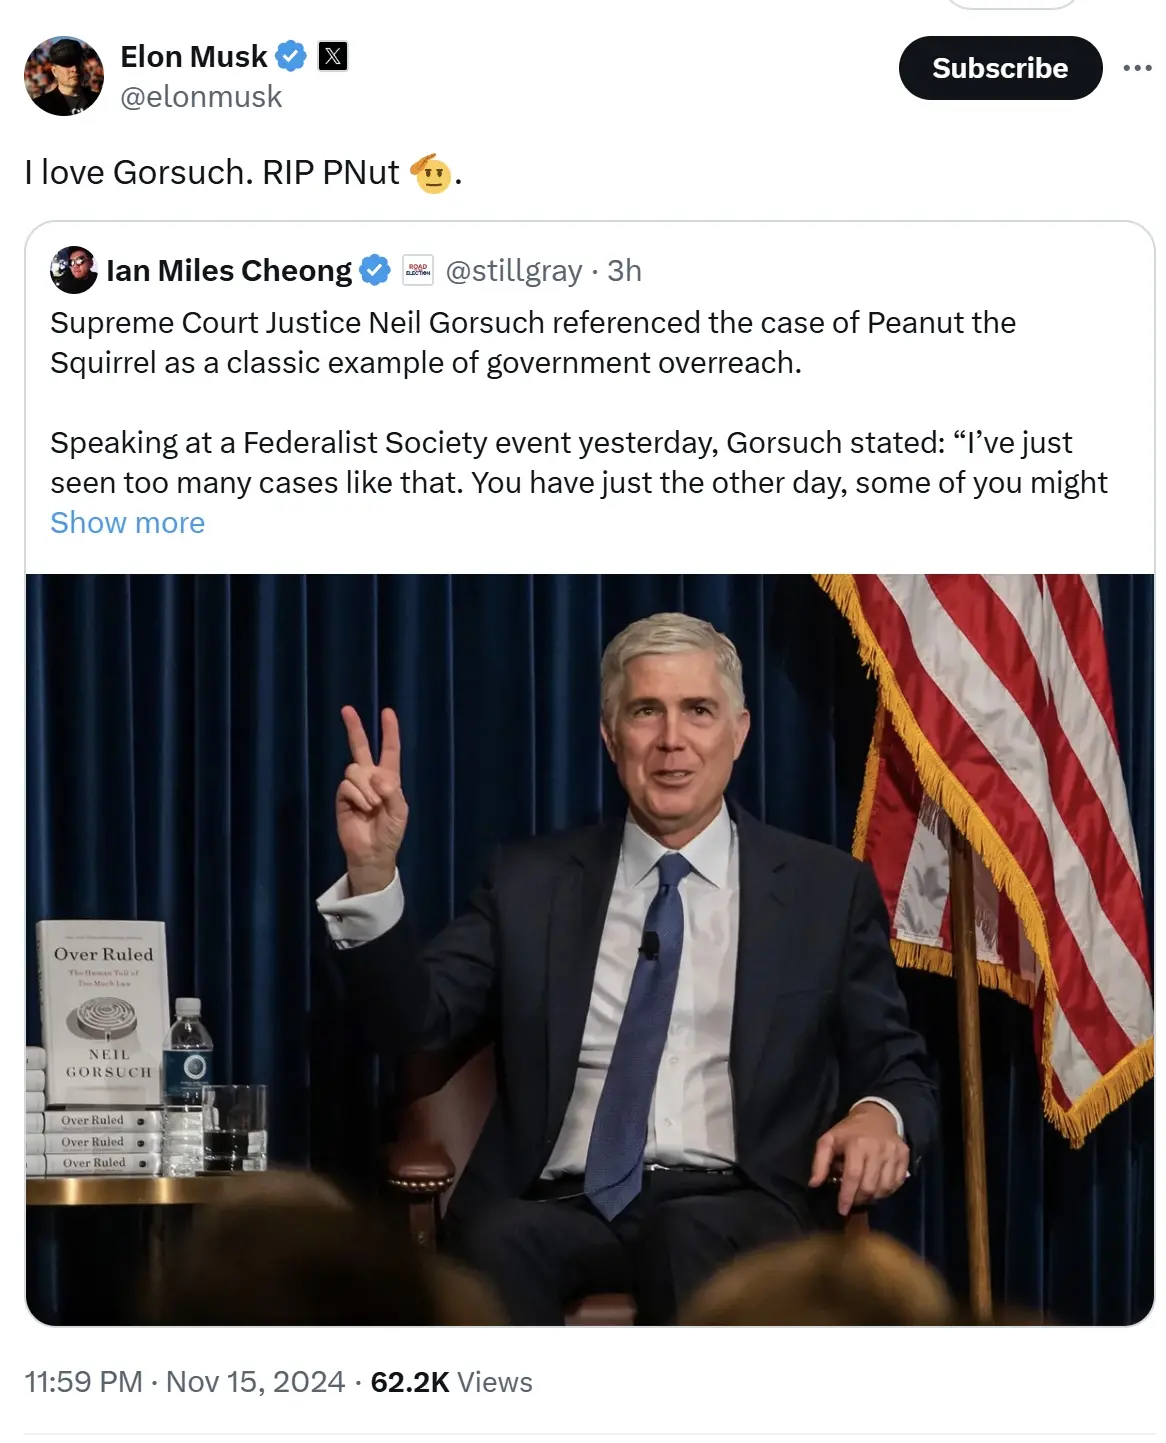1166x1443 pixels.
Task: Open the Elon Musk display name link
Action: [194, 57]
